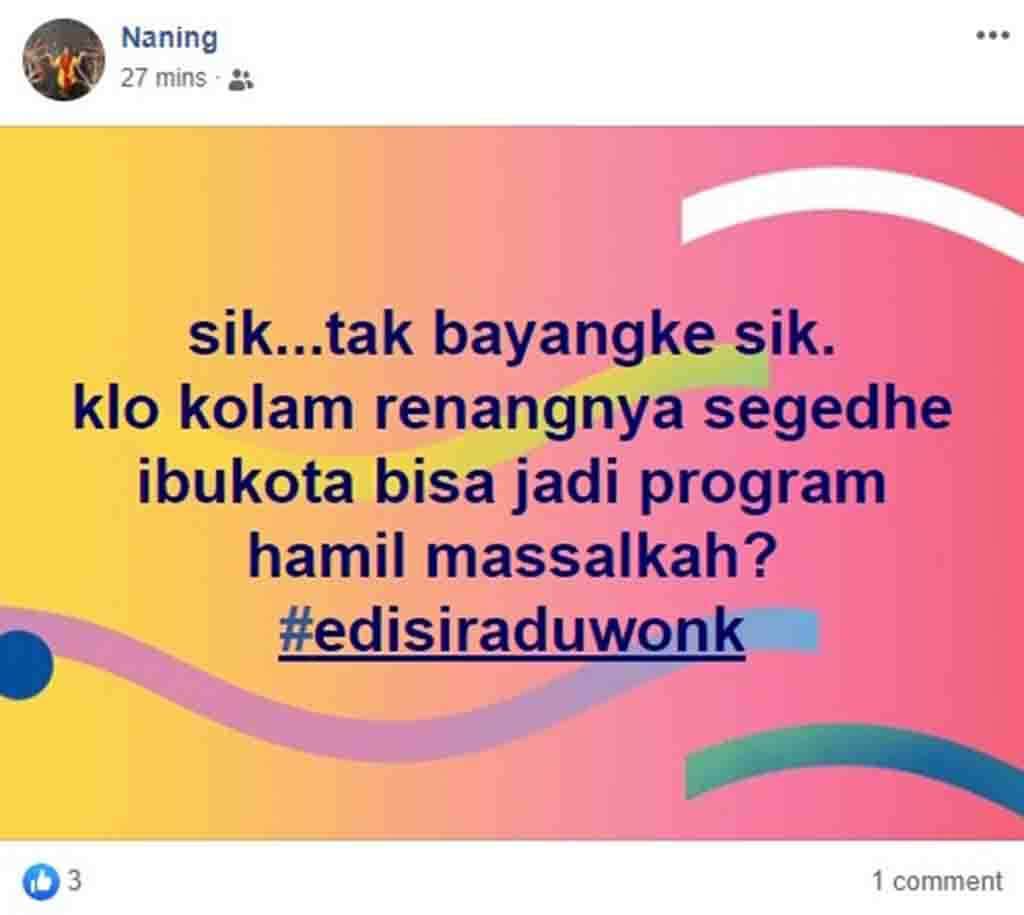Click the text line "sik...tak bayangke sik."
This screenshot has width=1024, height=915.
click(x=511, y=335)
